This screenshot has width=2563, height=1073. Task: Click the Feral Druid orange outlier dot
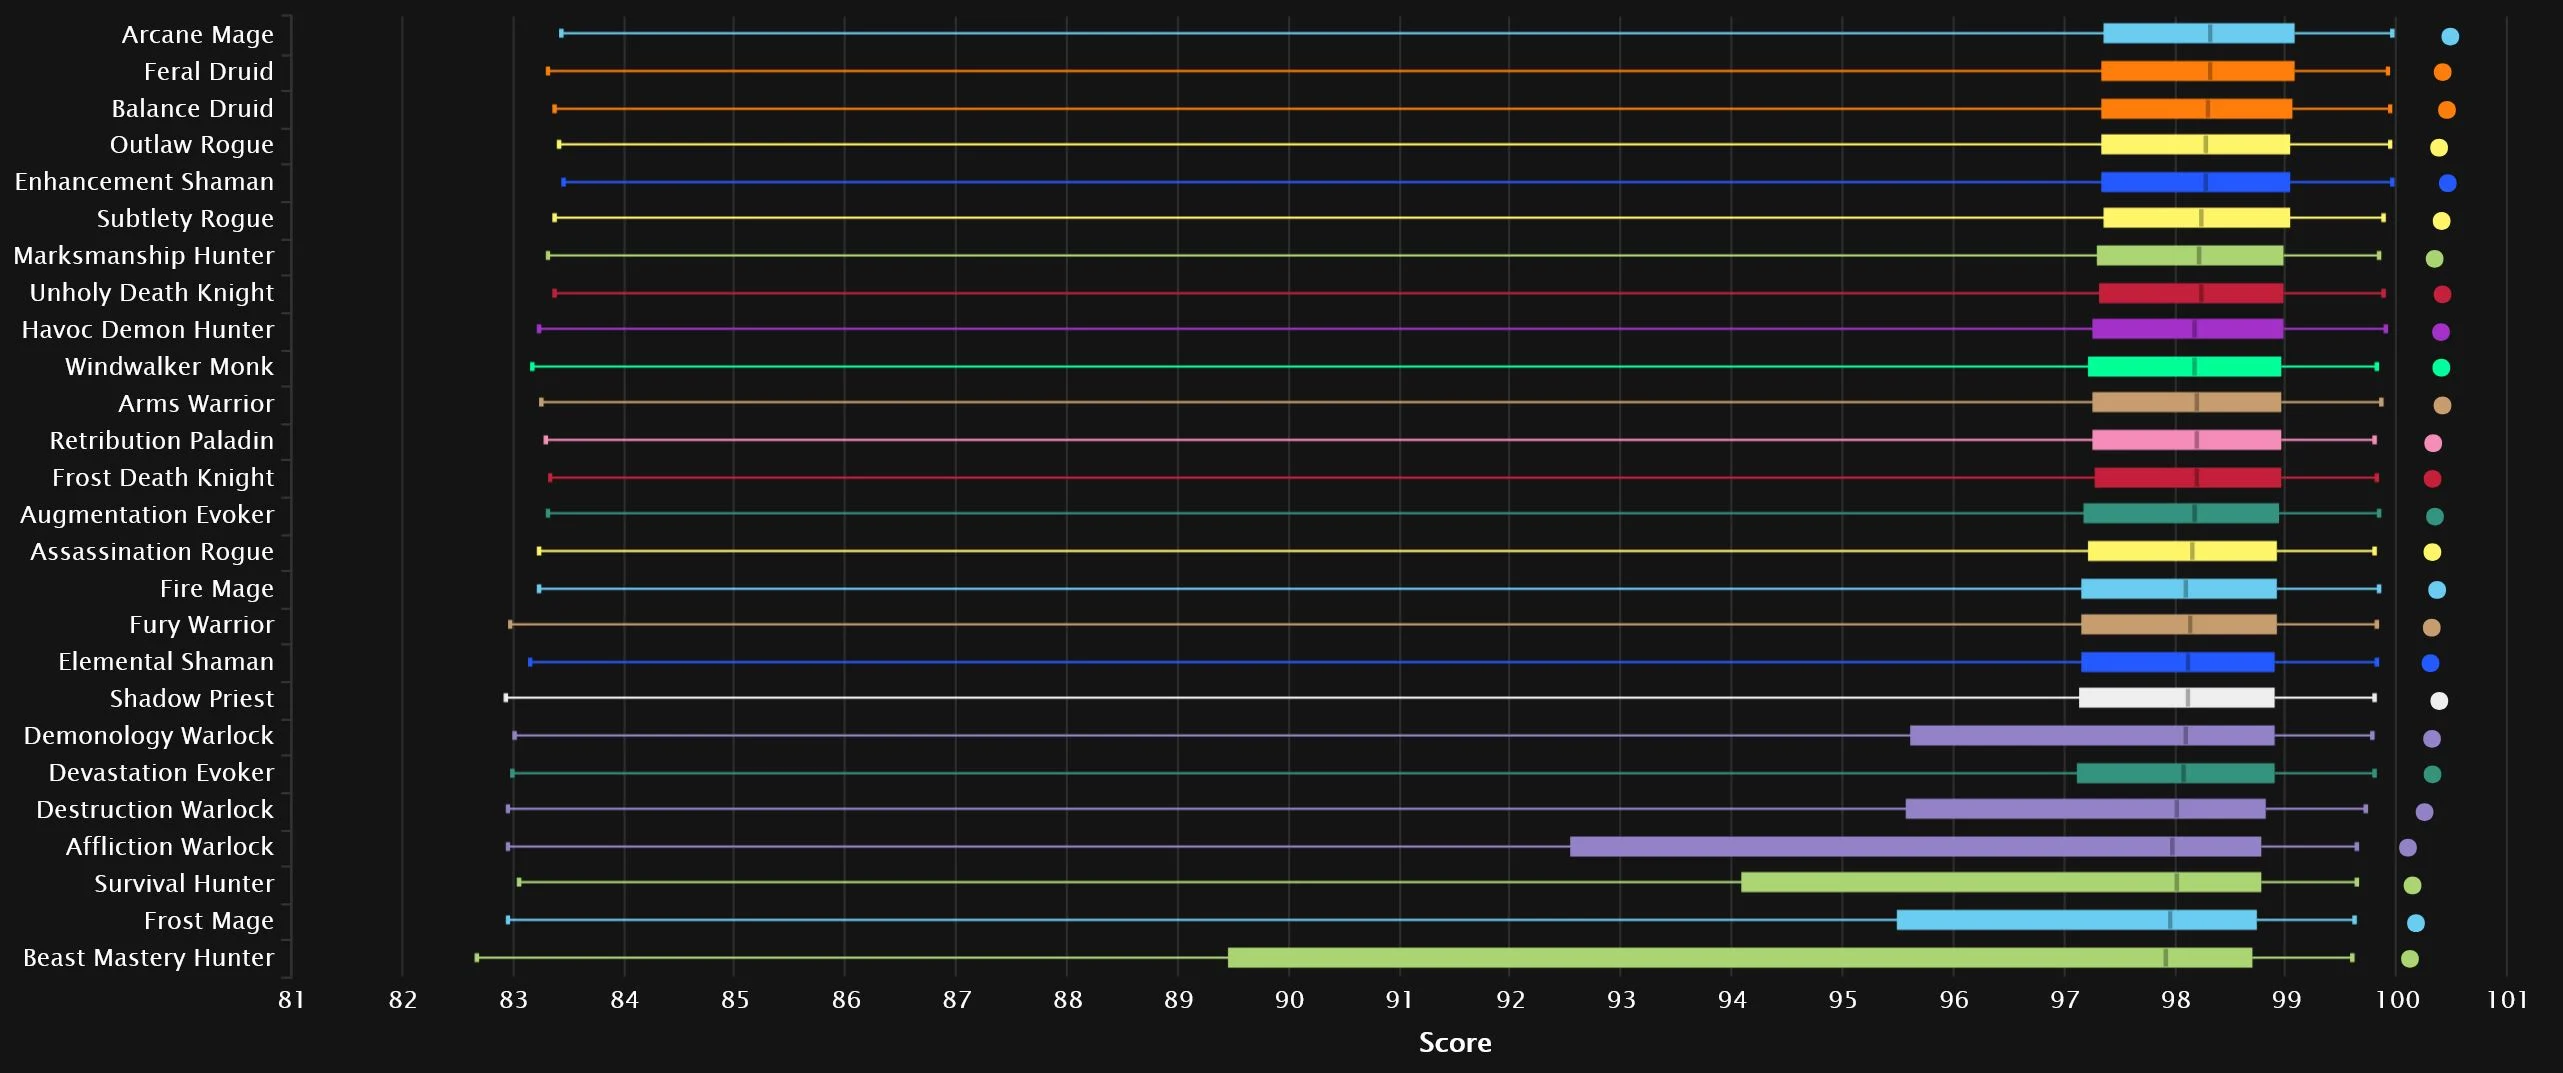pos(2441,72)
